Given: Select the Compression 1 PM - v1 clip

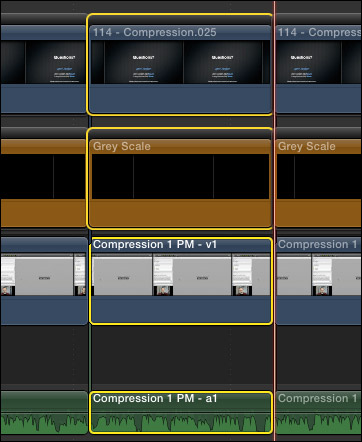Looking at the screenshot, I should pyautogui.click(x=181, y=281).
